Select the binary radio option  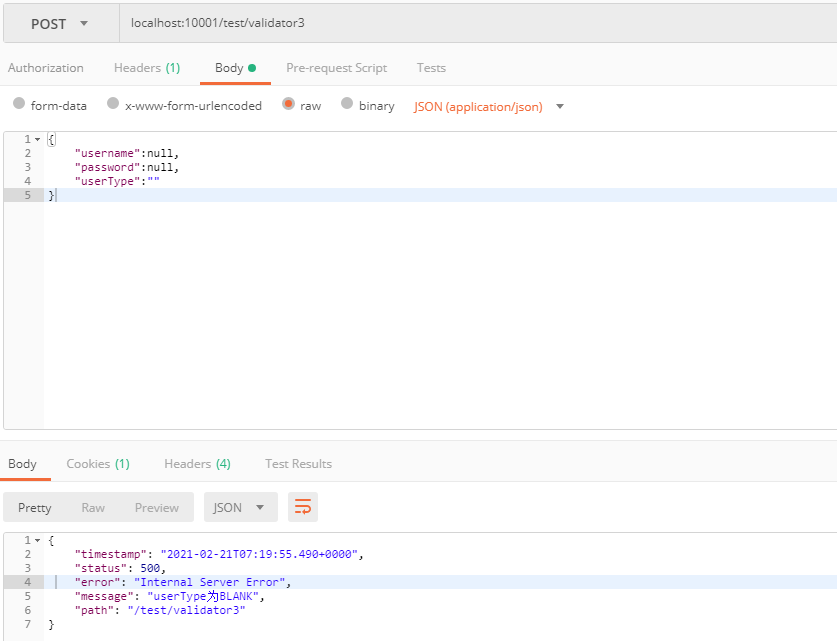[347, 104]
